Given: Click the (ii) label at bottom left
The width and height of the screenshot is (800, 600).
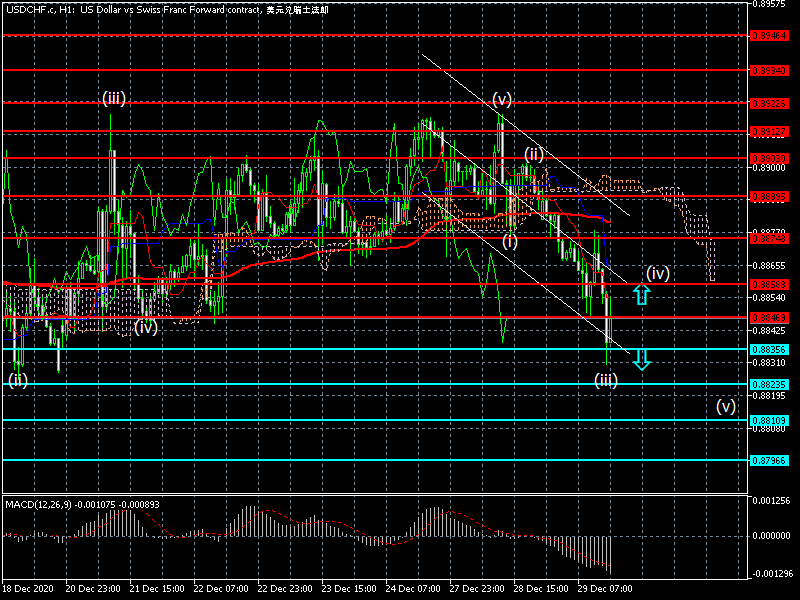Looking at the screenshot, I should pyautogui.click(x=18, y=379).
